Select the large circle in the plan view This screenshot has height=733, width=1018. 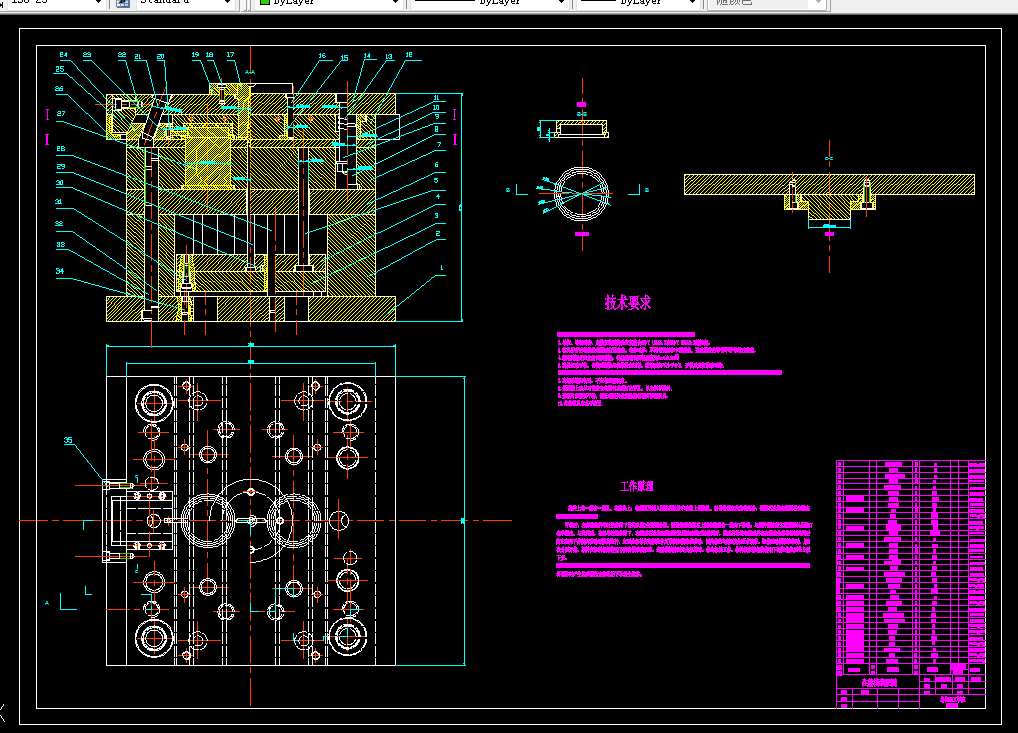[251, 521]
